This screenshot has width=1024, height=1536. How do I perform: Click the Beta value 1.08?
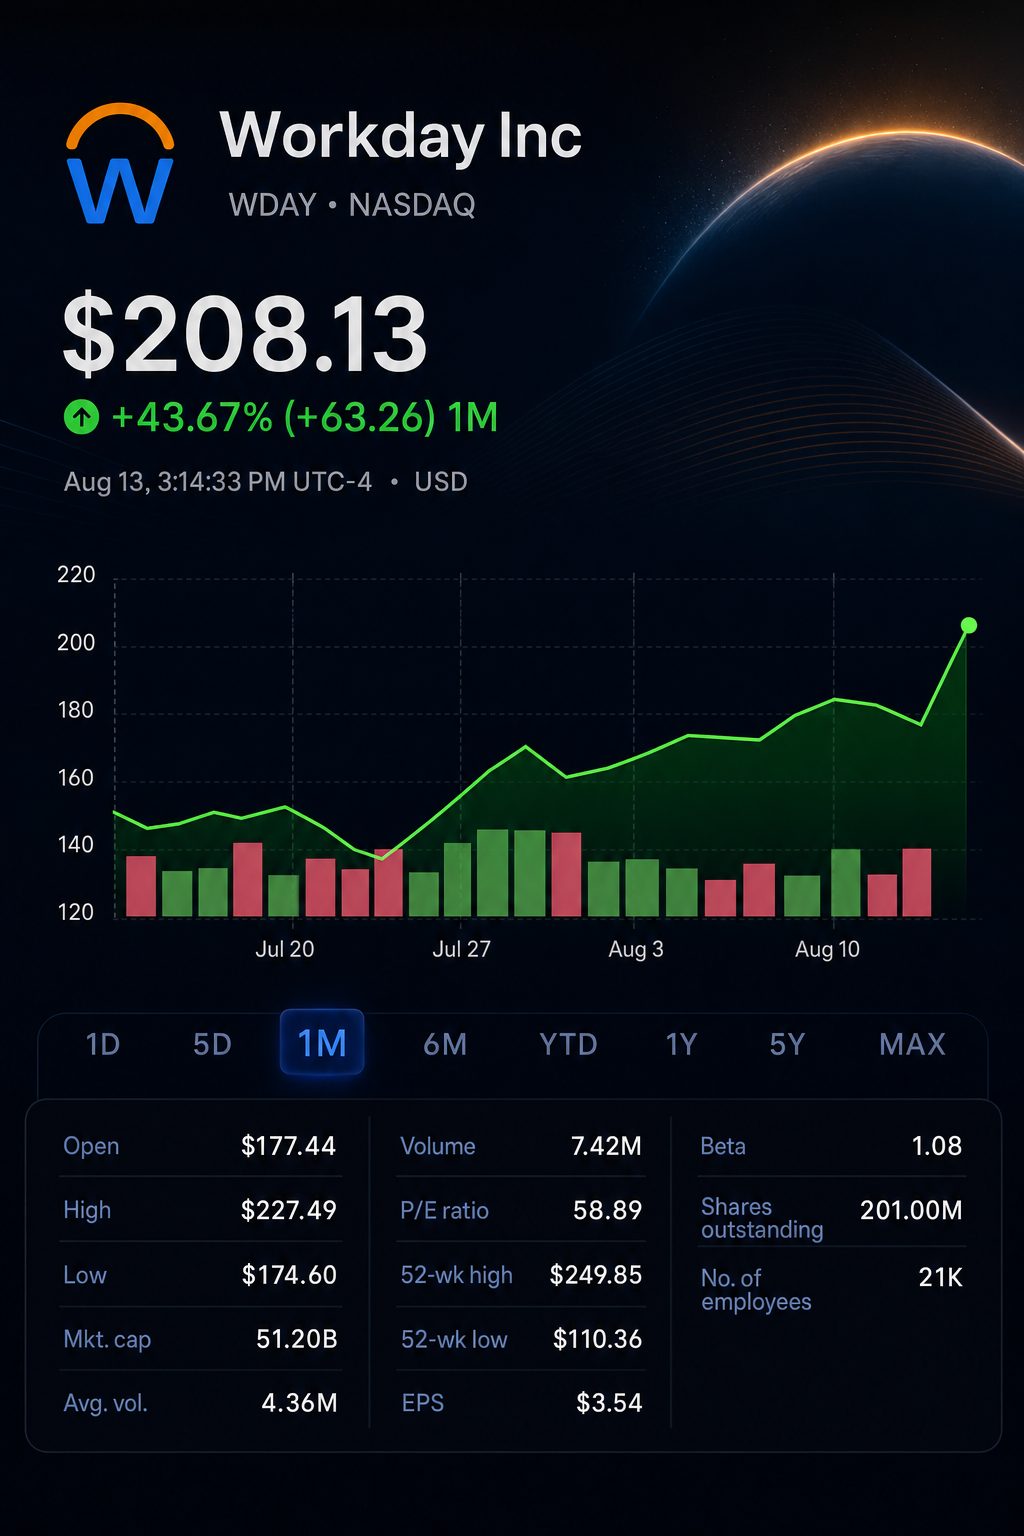point(937,1146)
